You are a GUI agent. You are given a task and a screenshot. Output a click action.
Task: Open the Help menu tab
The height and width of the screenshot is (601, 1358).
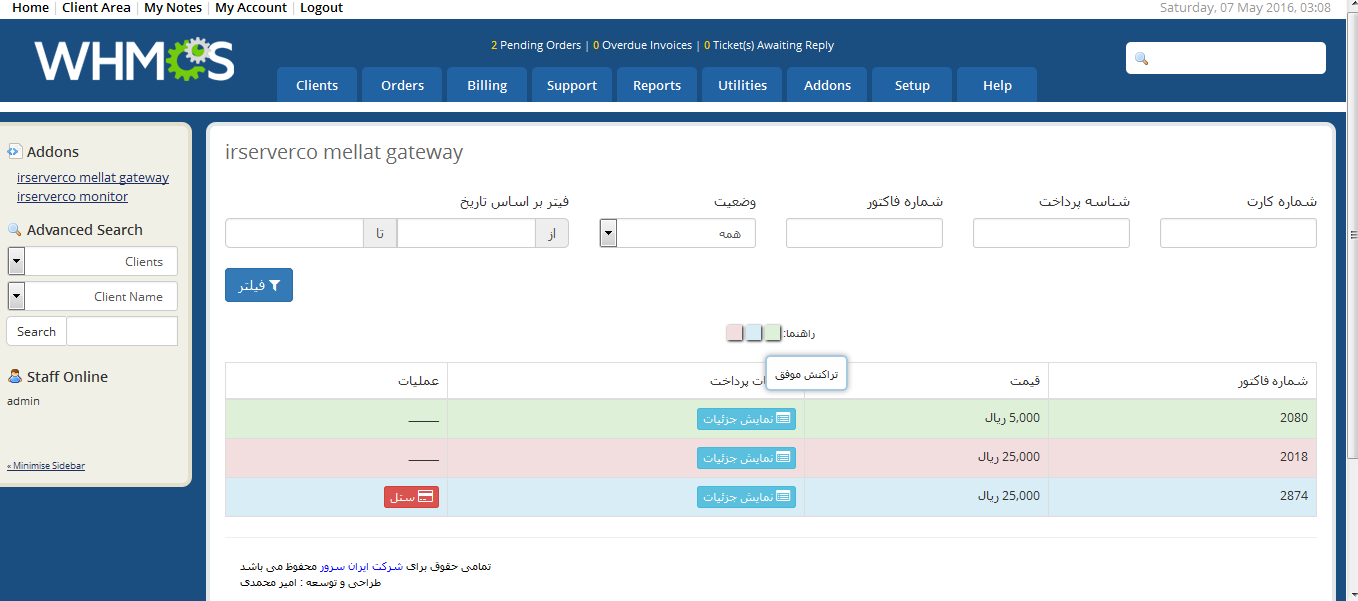[x=997, y=85]
